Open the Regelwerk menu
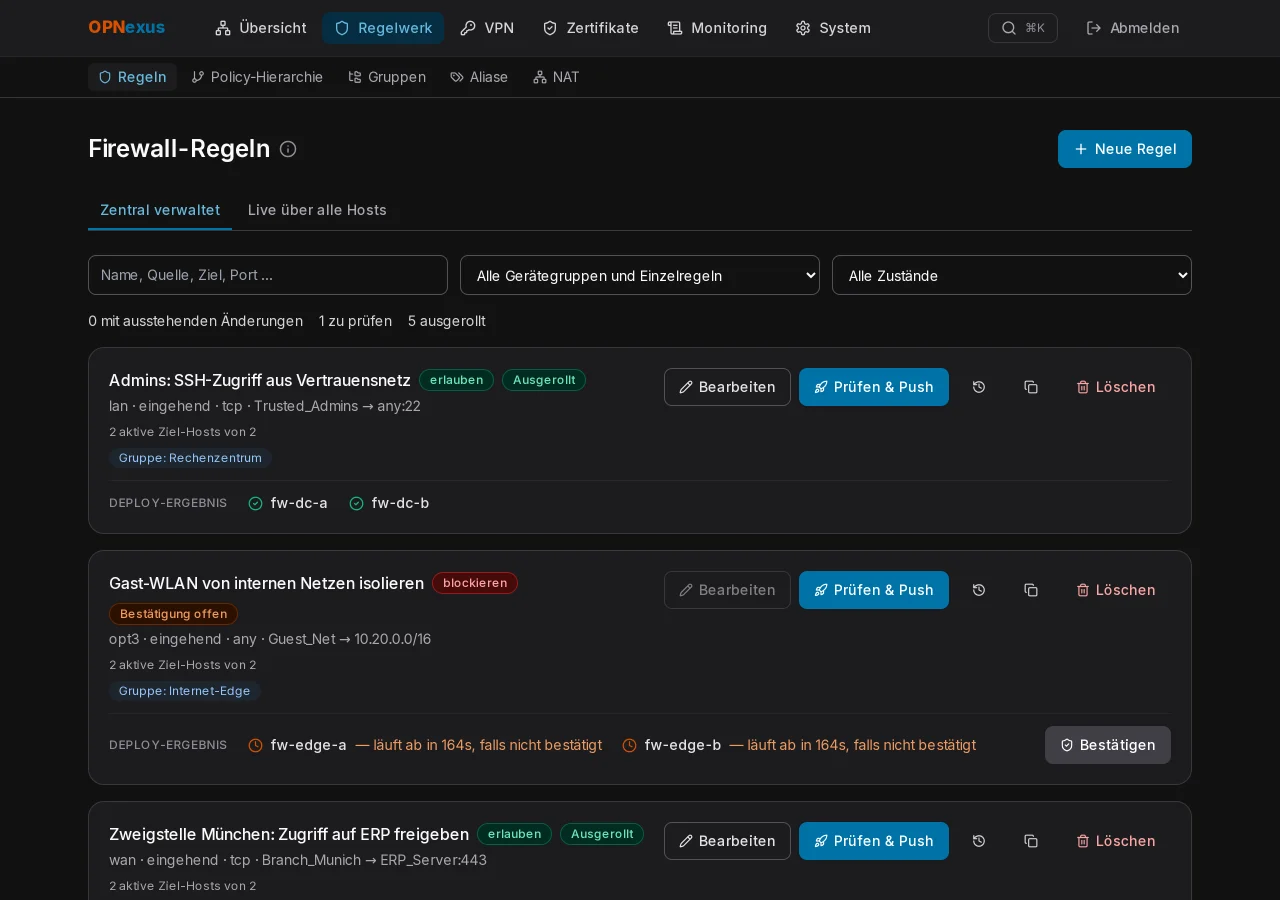 [x=383, y=28]
